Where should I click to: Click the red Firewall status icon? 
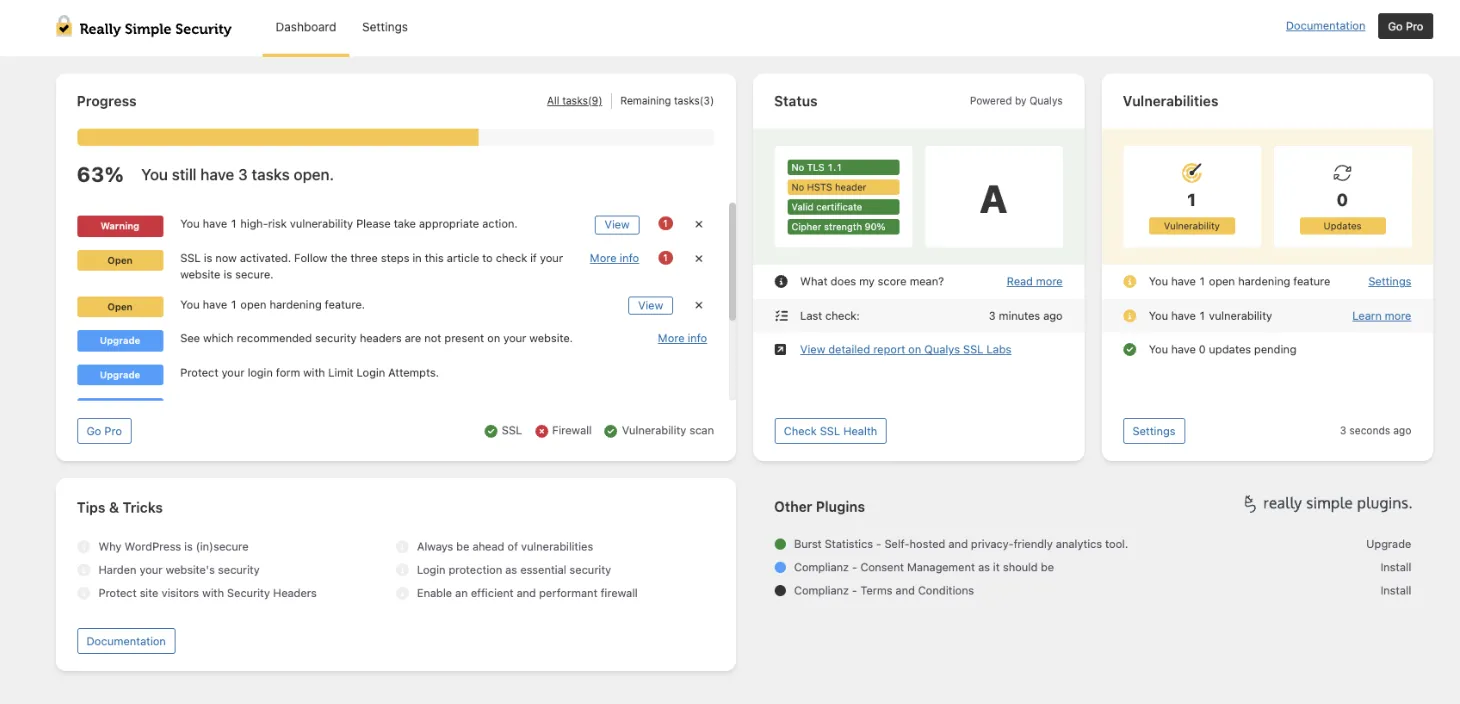542,431
